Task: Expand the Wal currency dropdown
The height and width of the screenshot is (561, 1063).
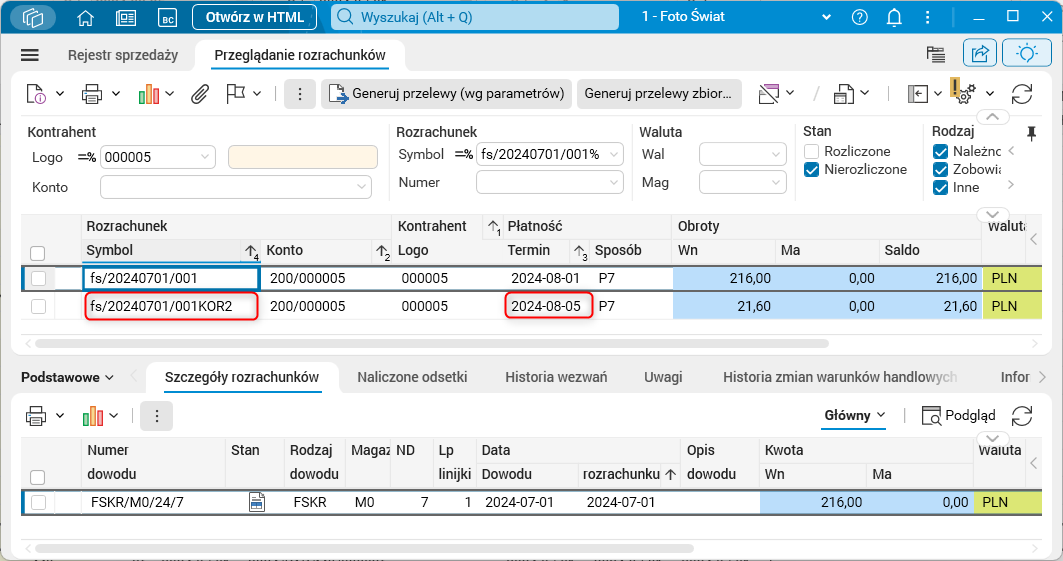Action: point(776,154)
